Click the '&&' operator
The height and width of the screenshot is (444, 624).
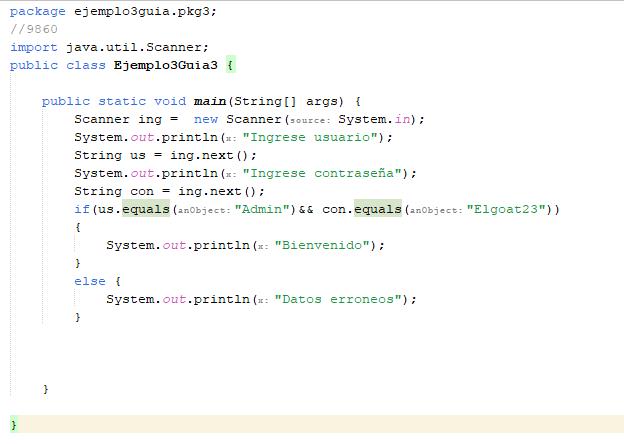[x=306, y=209]
